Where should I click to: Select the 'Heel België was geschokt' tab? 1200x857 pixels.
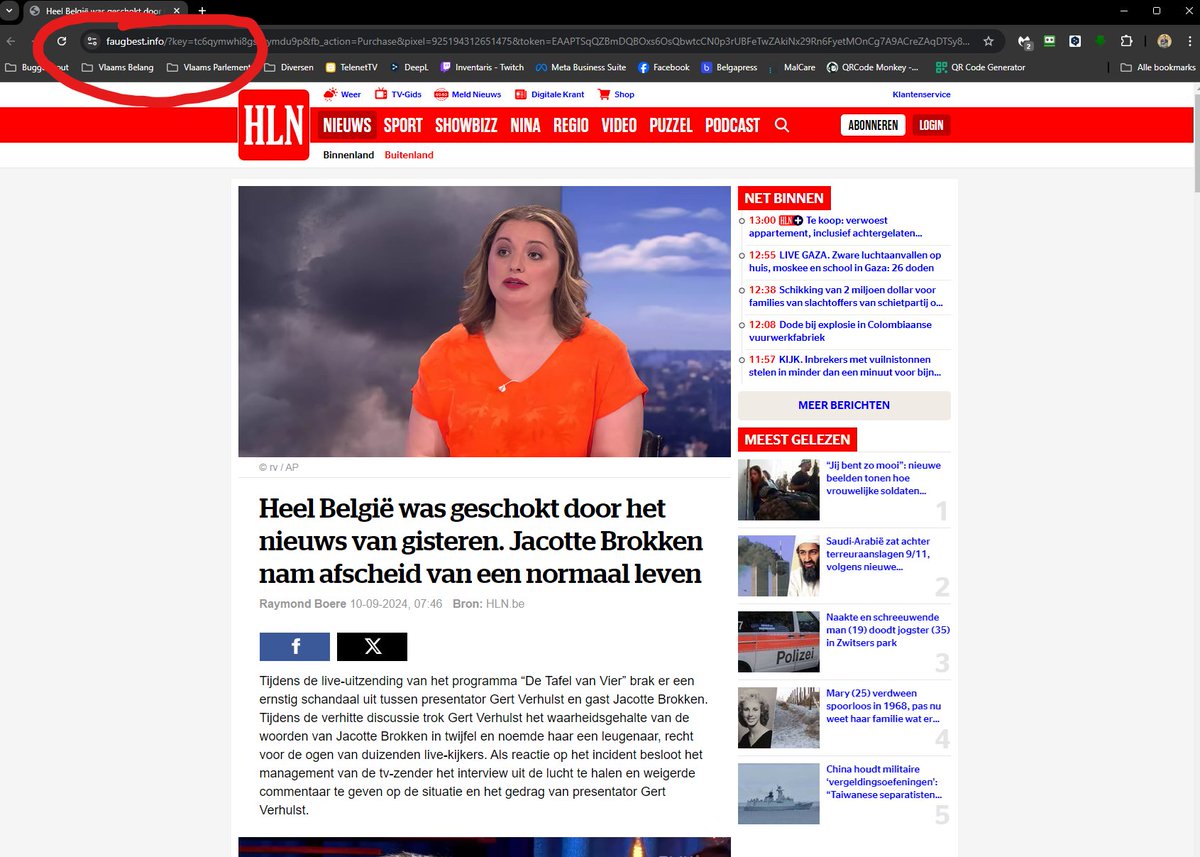pyautogui.click(x=104, y=11)
